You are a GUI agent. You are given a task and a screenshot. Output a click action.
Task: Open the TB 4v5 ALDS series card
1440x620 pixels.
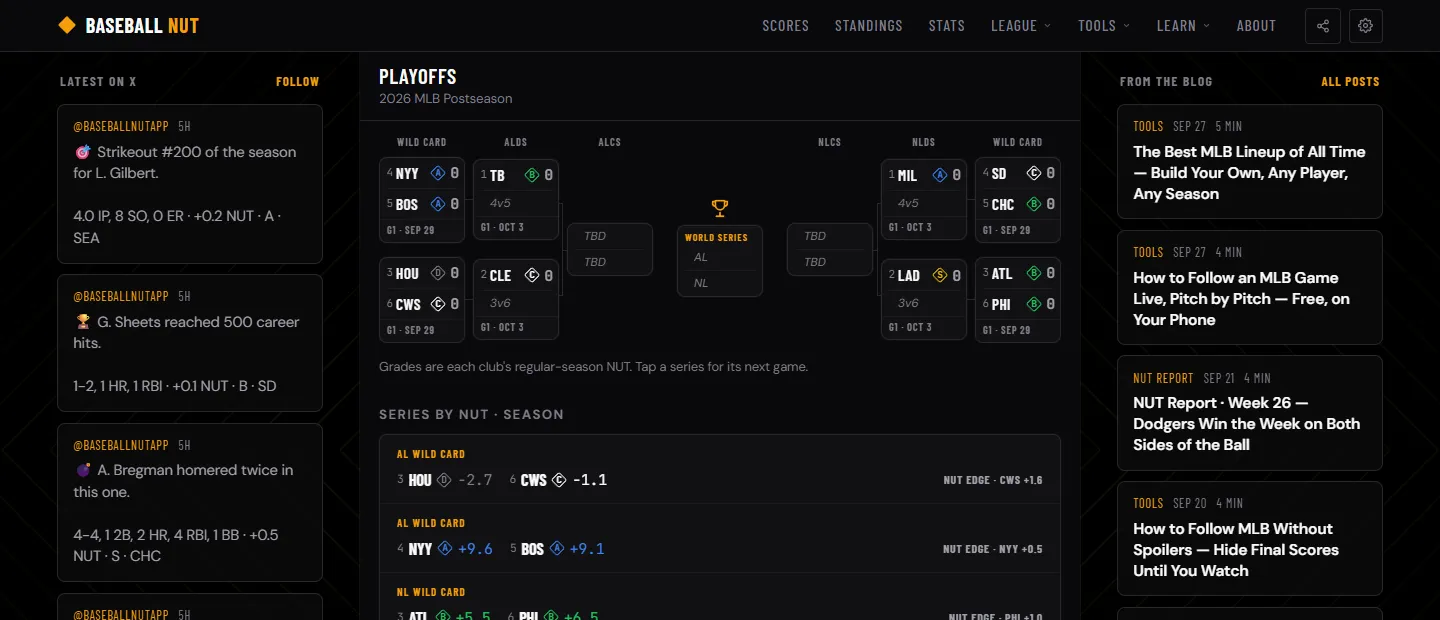pyautogui.click(x=516, y=200)
